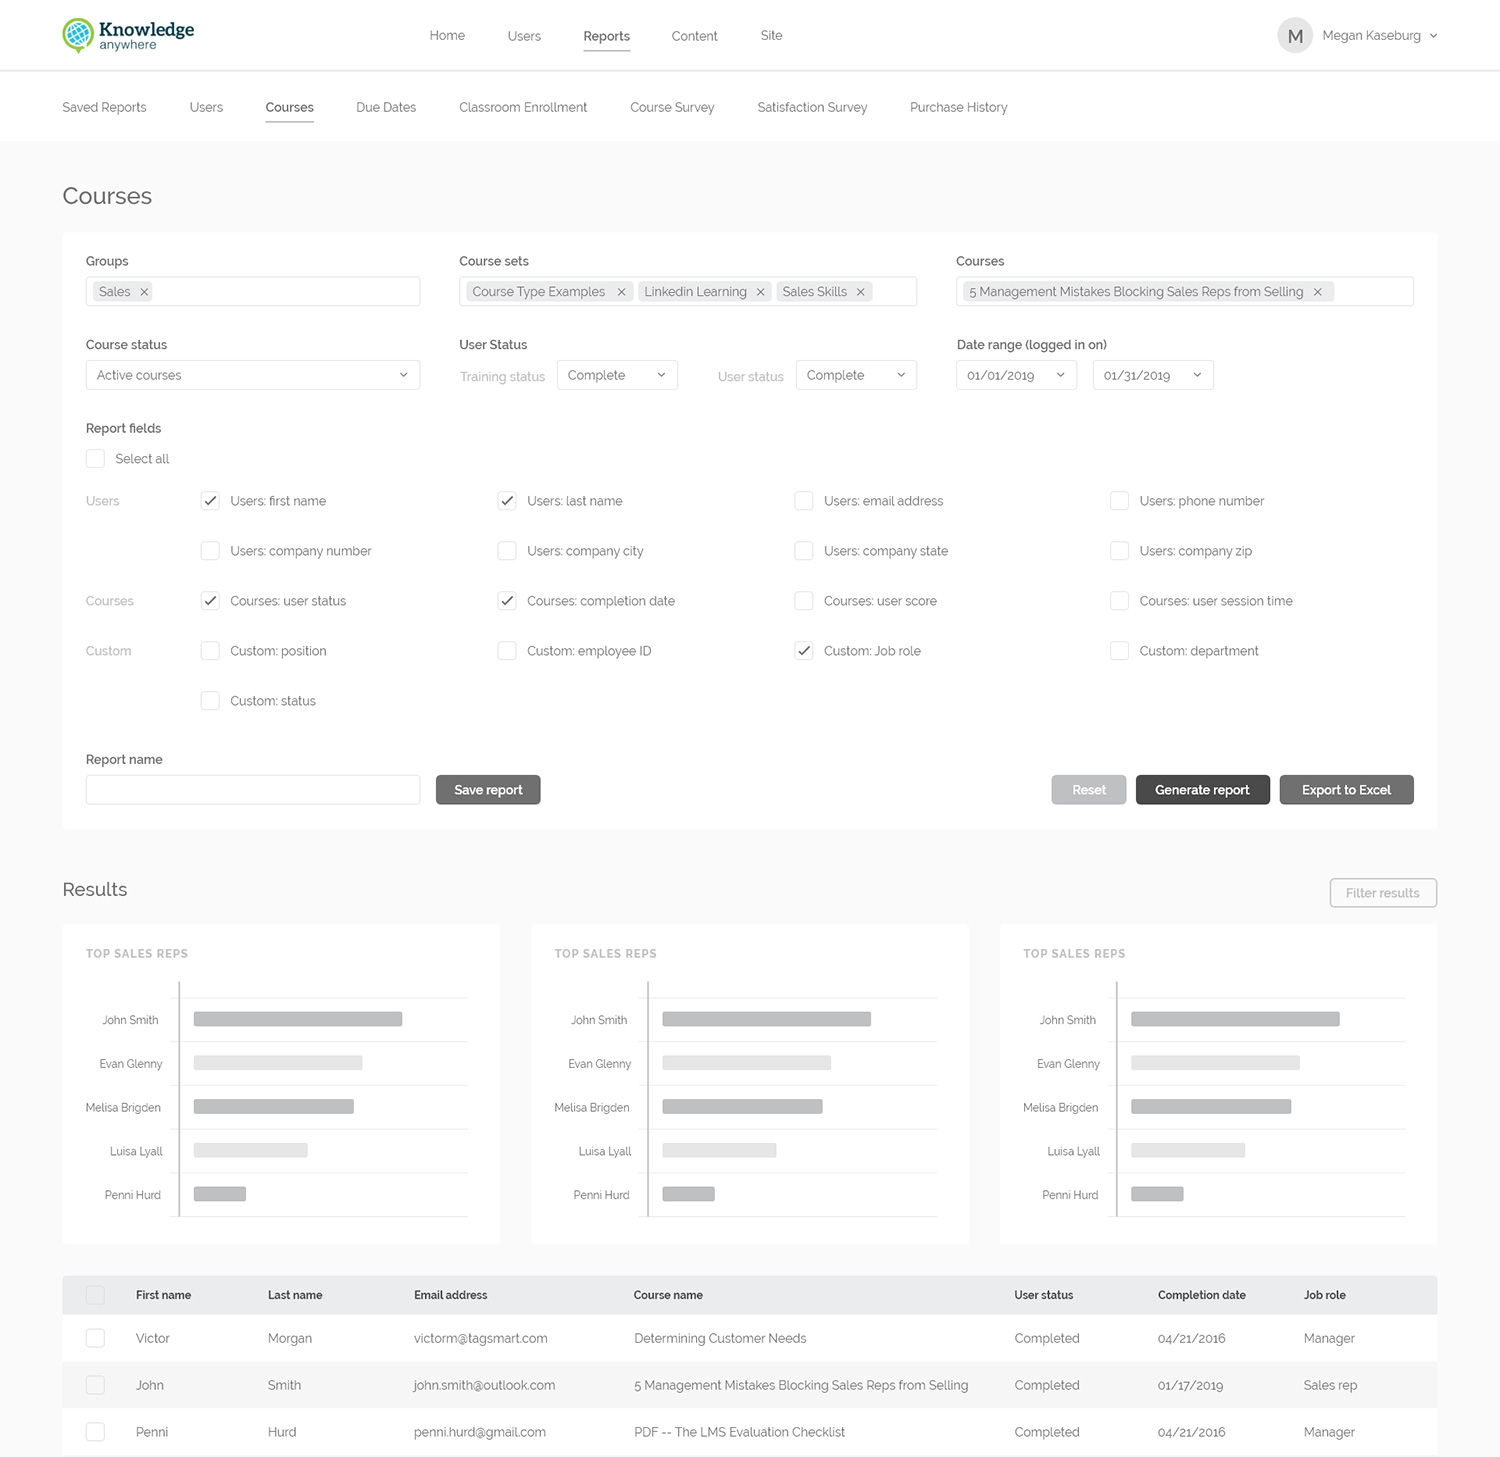Check the Users: email address field

point(804,500)
